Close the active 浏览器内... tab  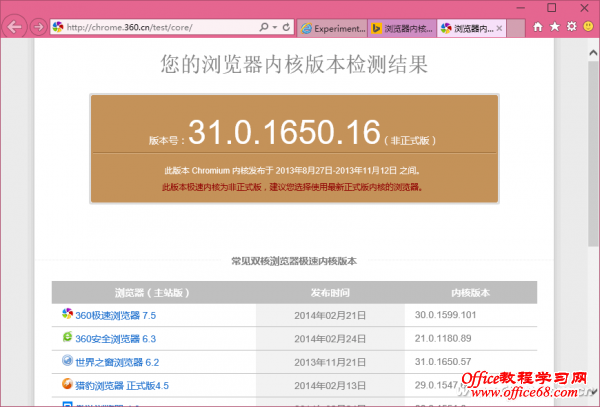(x=499, y=28)
